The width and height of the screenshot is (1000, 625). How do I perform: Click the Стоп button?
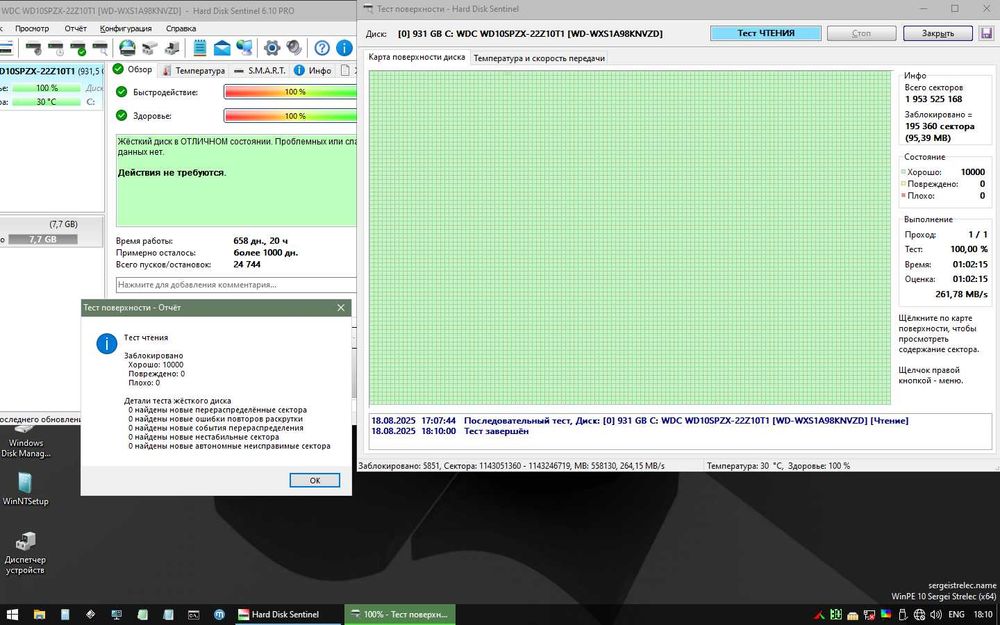point(861,33)
